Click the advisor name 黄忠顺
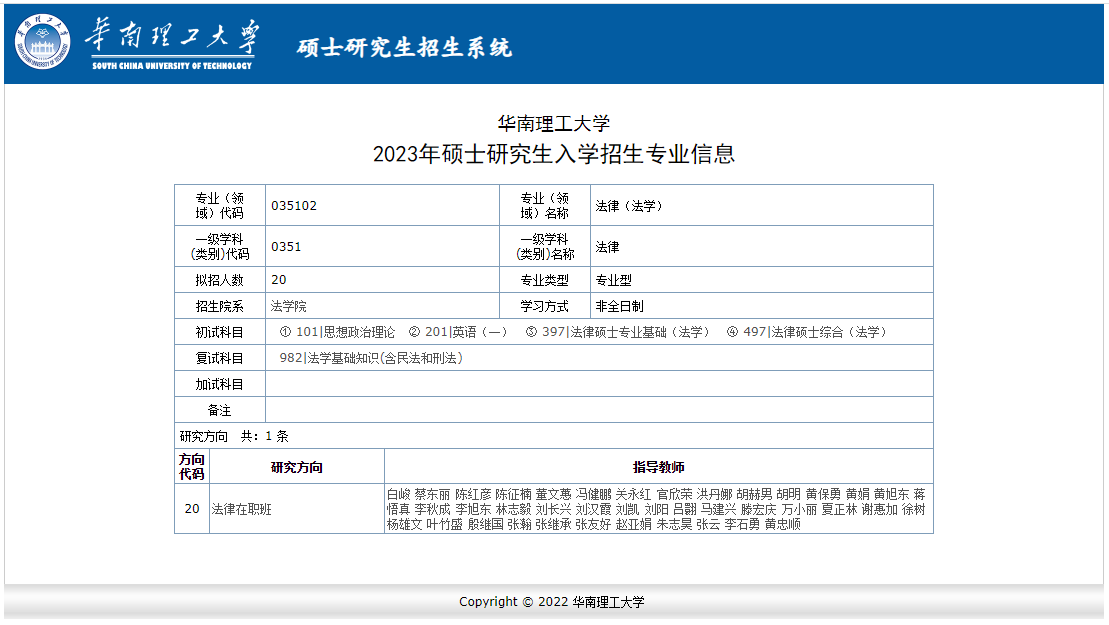This screenshot has height=625, width=1109. coord(783,524)
